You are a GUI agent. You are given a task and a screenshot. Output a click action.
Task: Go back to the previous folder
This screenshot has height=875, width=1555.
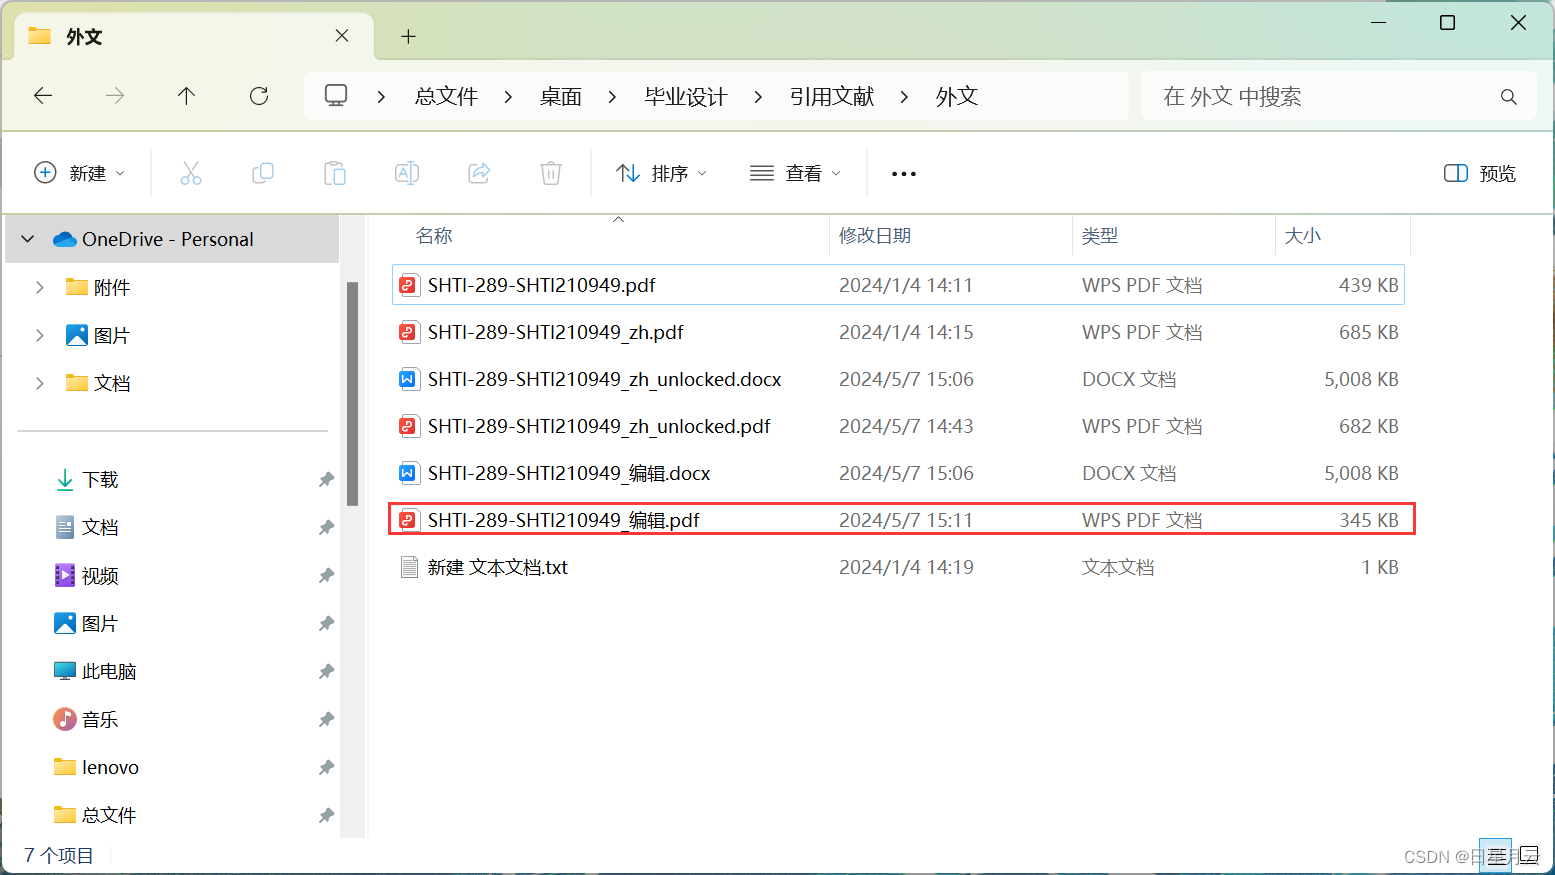pyautogui.click(x=43, y=96)
